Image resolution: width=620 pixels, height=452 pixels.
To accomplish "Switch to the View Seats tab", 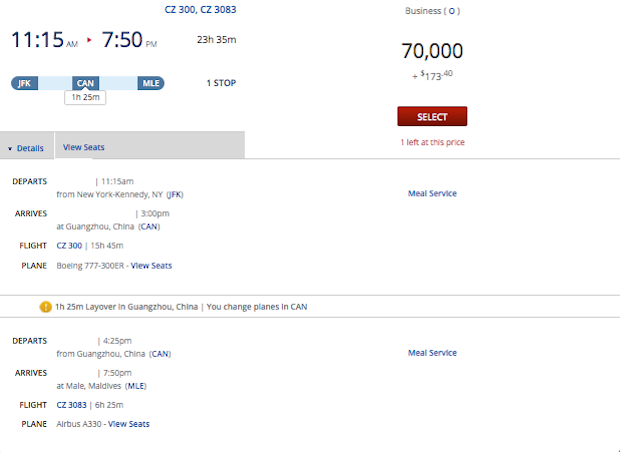I will pos(84,147).
